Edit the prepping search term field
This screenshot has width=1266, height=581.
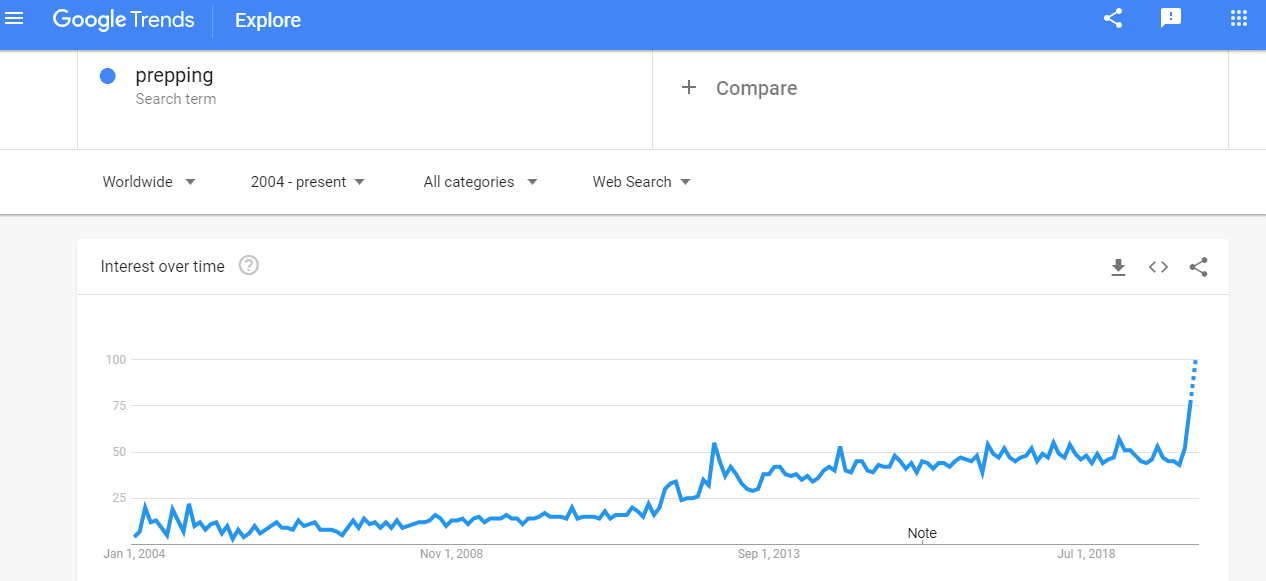175,76
